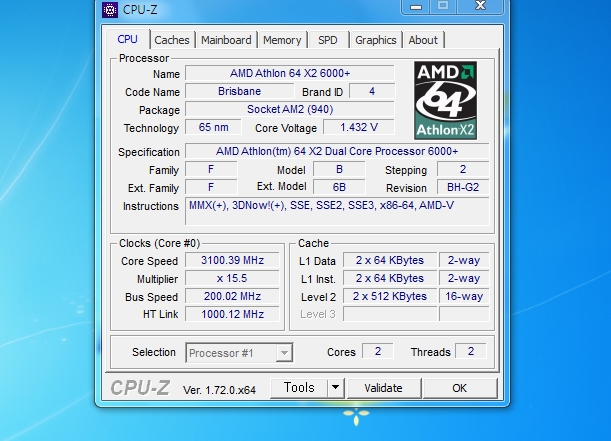Click the Validate button
Viewport: 611px width, 441px height.
pyautogui.click(x=383, y=388)
